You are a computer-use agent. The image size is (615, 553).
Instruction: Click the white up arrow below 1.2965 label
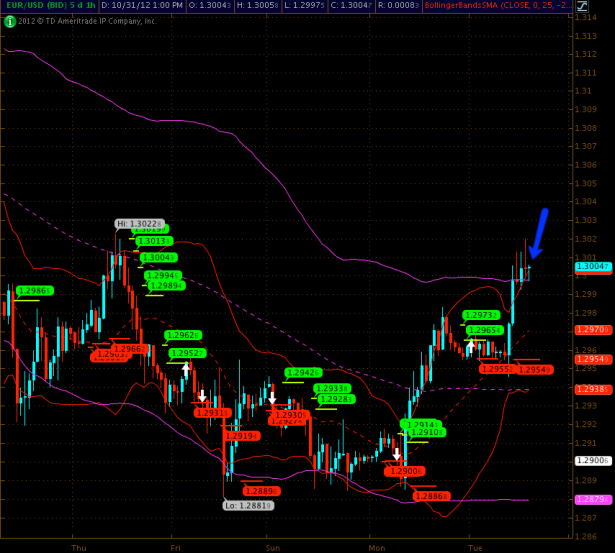pos(470,345)
